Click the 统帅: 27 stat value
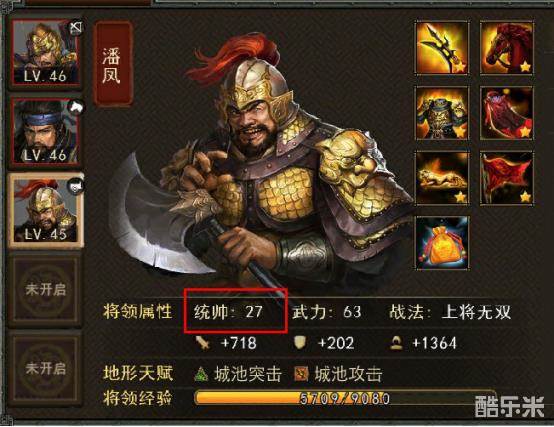Viewport: 554px width, 427px height. [x=229, y=312]
